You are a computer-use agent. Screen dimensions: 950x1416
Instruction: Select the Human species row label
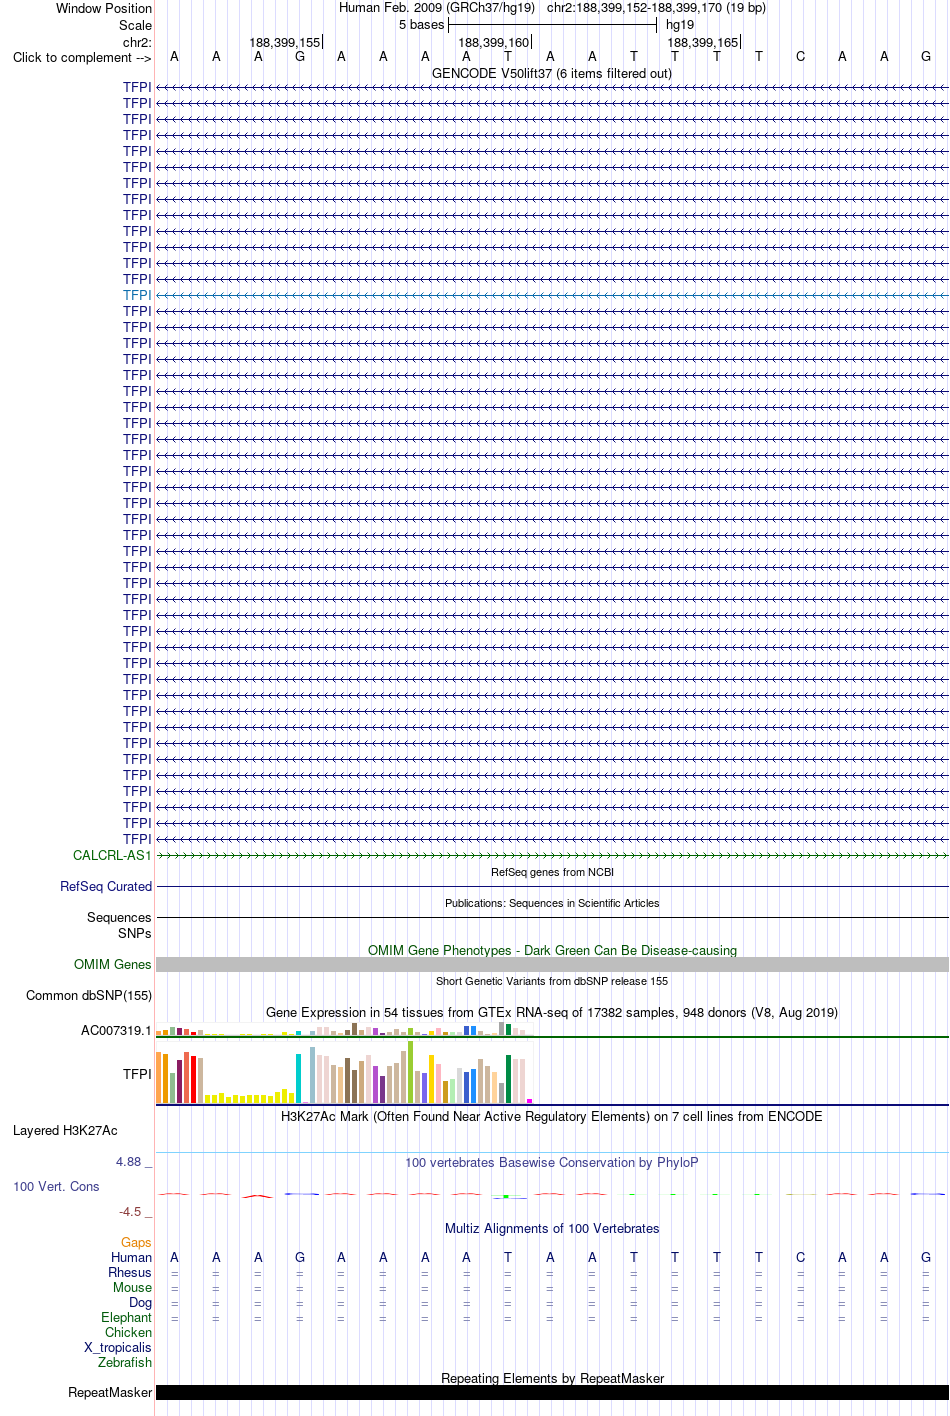click(x=131, y=1257)
